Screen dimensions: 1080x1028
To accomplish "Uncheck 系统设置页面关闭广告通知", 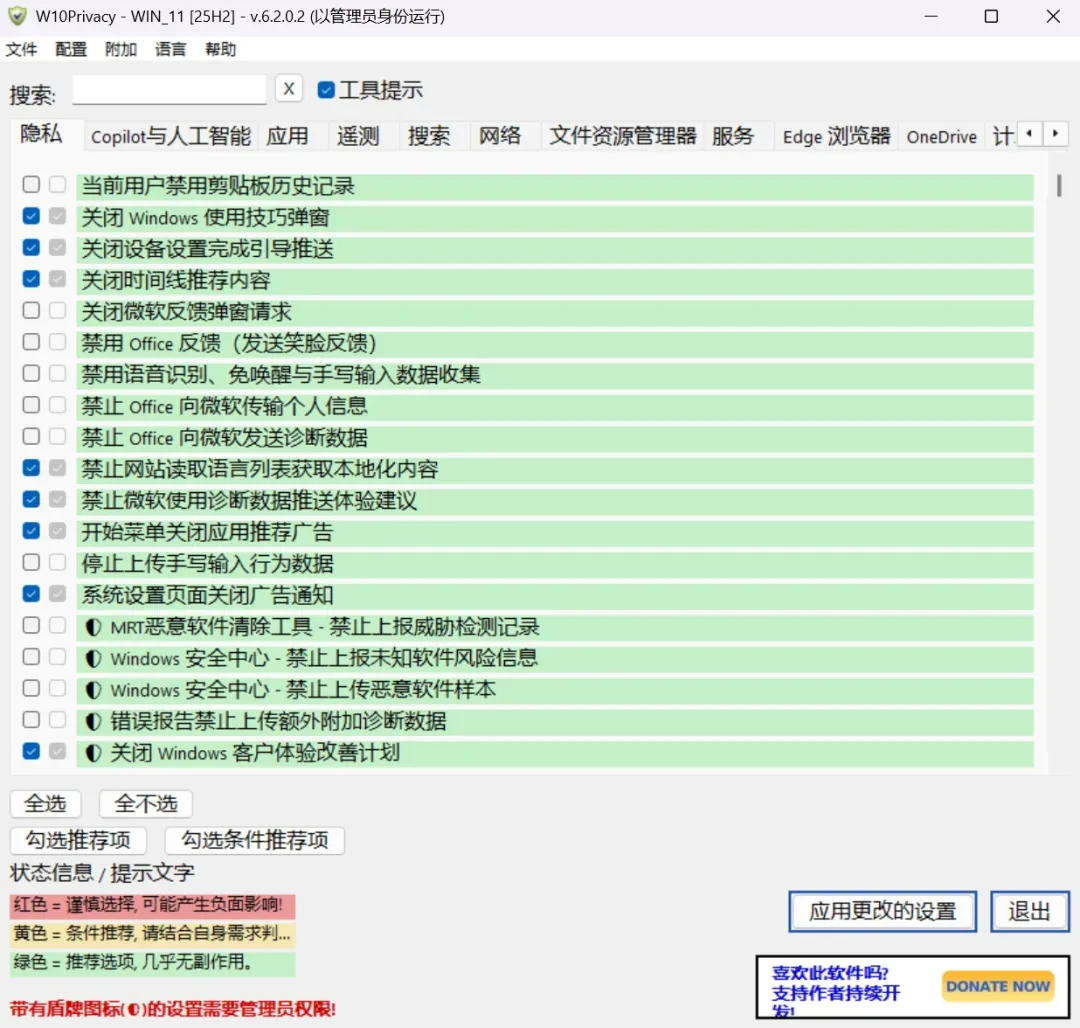I will (x=31, y=594).
